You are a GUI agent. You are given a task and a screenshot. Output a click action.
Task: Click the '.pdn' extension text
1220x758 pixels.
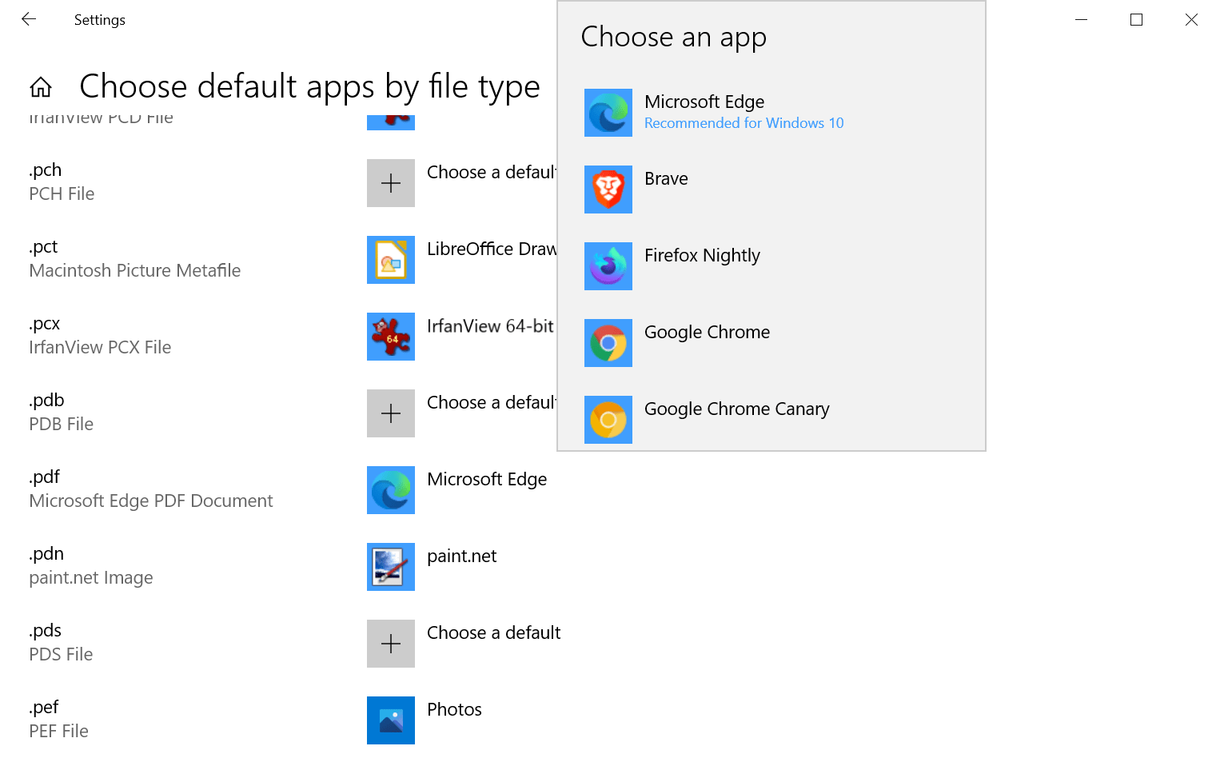[46, 554]
